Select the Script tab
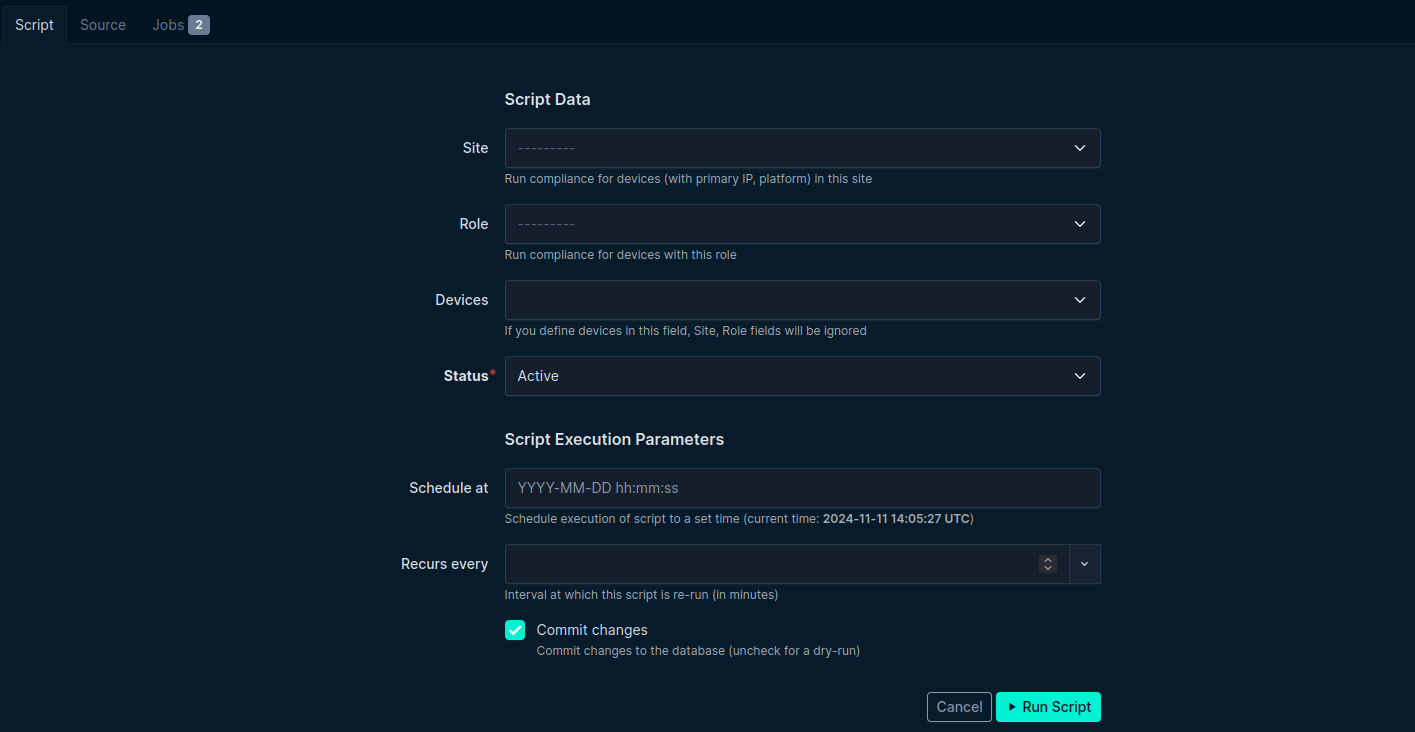 34,25
